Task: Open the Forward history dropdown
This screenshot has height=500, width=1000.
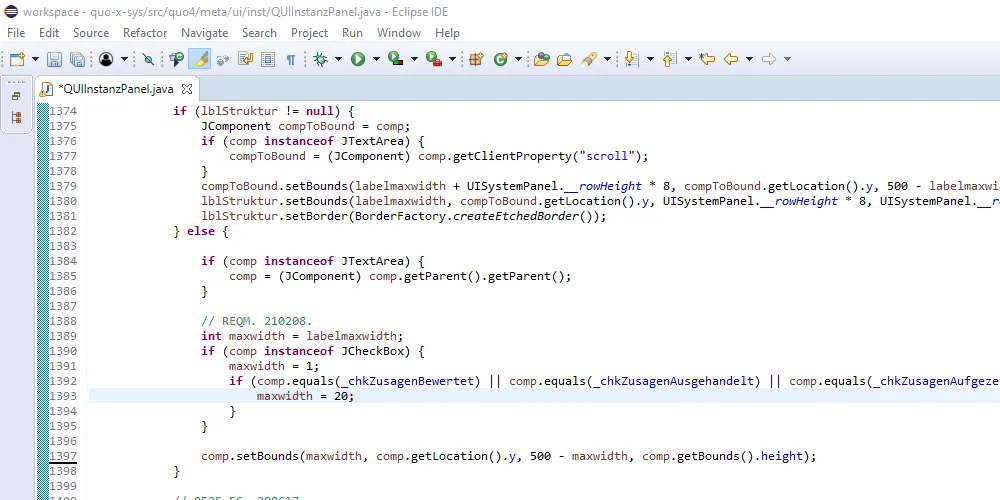Action: 787,59
